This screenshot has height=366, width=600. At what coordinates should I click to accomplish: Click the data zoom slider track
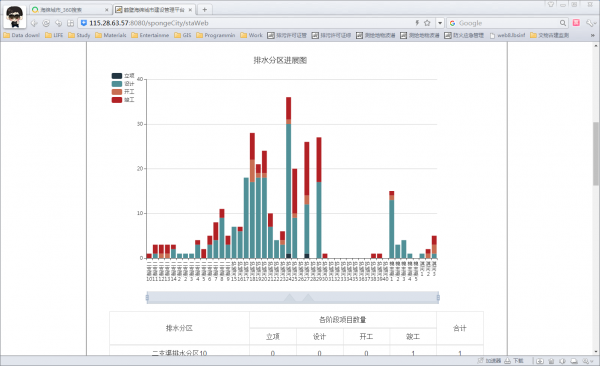point(293,297)
